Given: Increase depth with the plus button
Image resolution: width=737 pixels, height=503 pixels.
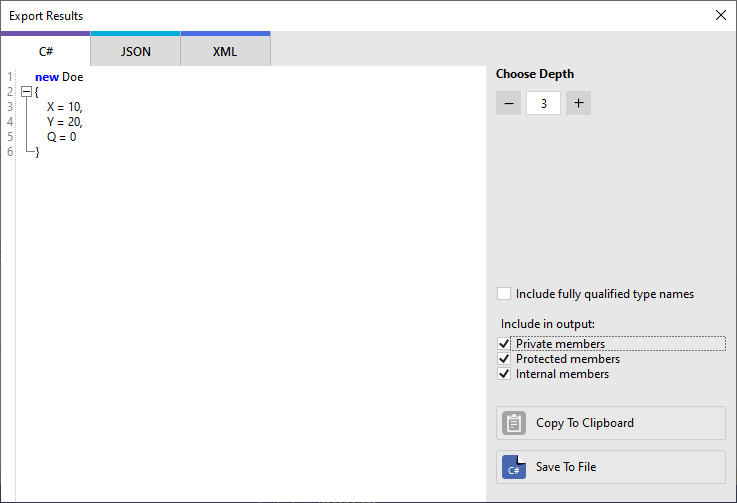Looking at the screenshot, I should [579, 103].
